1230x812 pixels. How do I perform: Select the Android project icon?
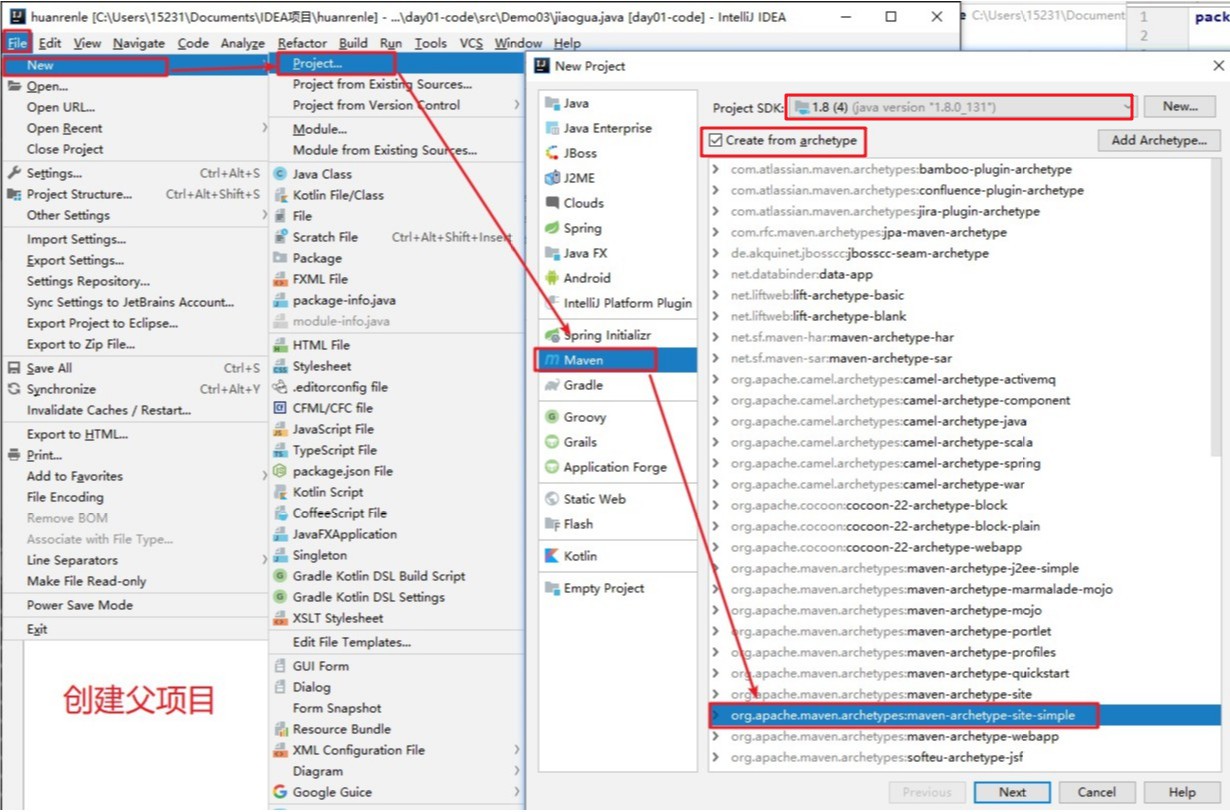coord(552,278)
